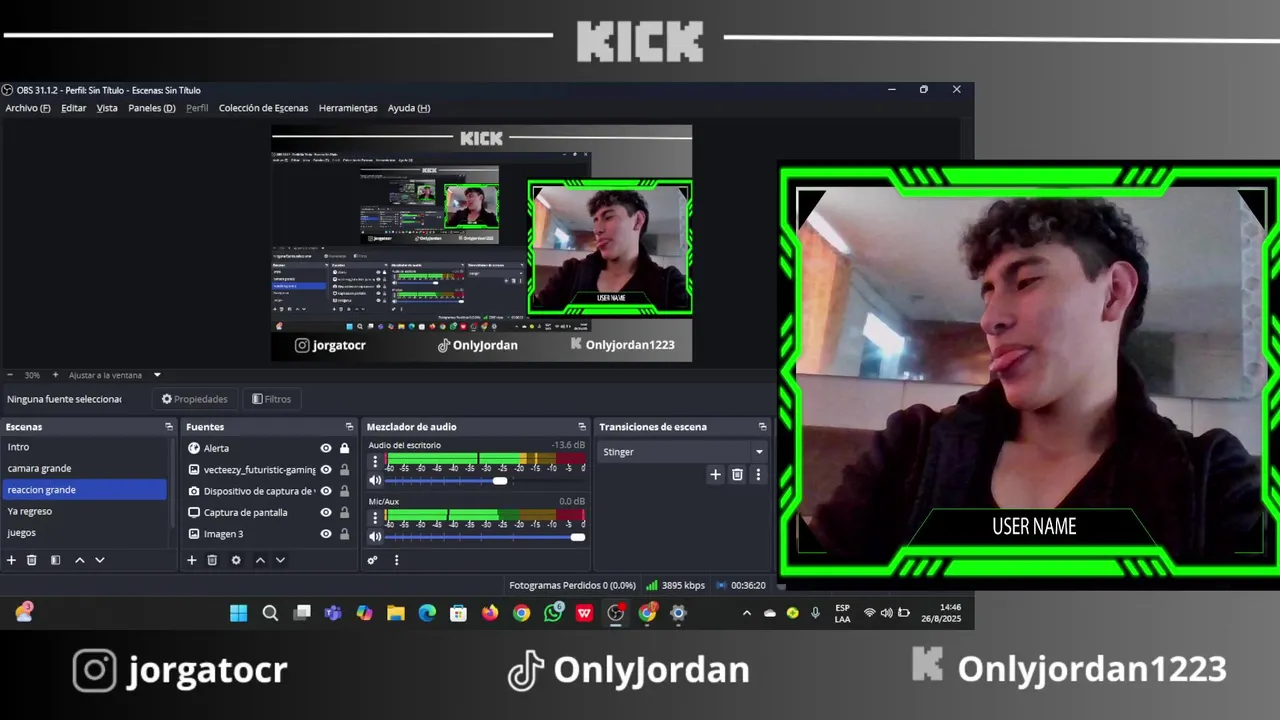This screenshot has width=1280, height=720.
Task: Open Audio del escritorio three-dot options
Action: tap(375, 461)
